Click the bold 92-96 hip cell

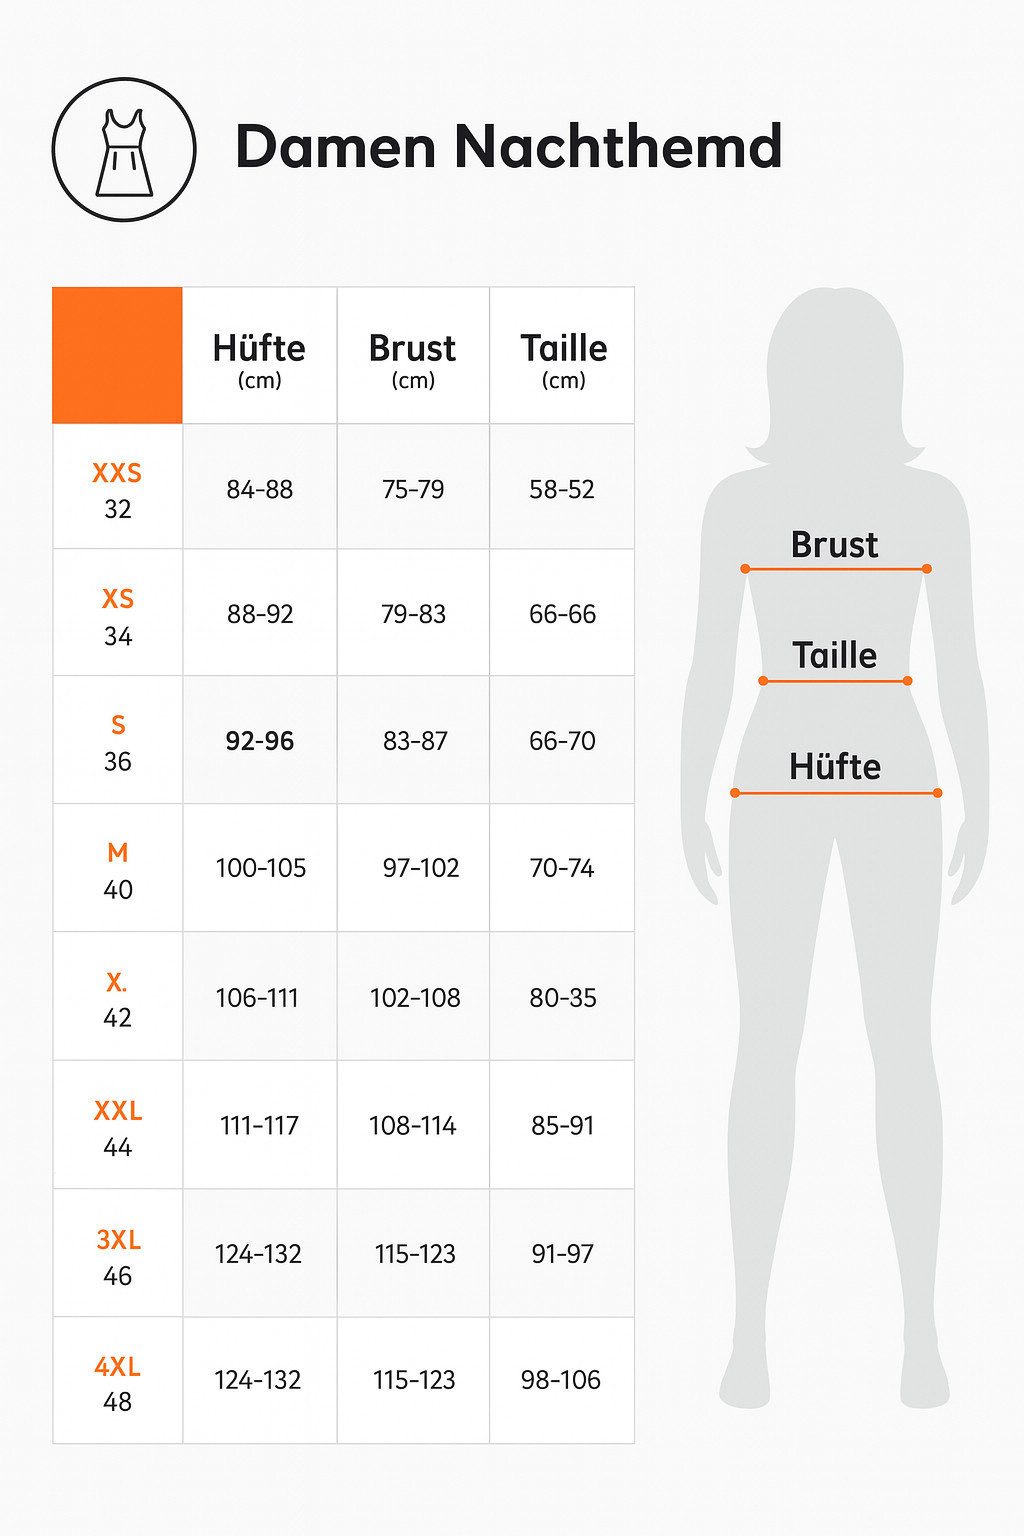pyautogui.click(x=259, y=741)
